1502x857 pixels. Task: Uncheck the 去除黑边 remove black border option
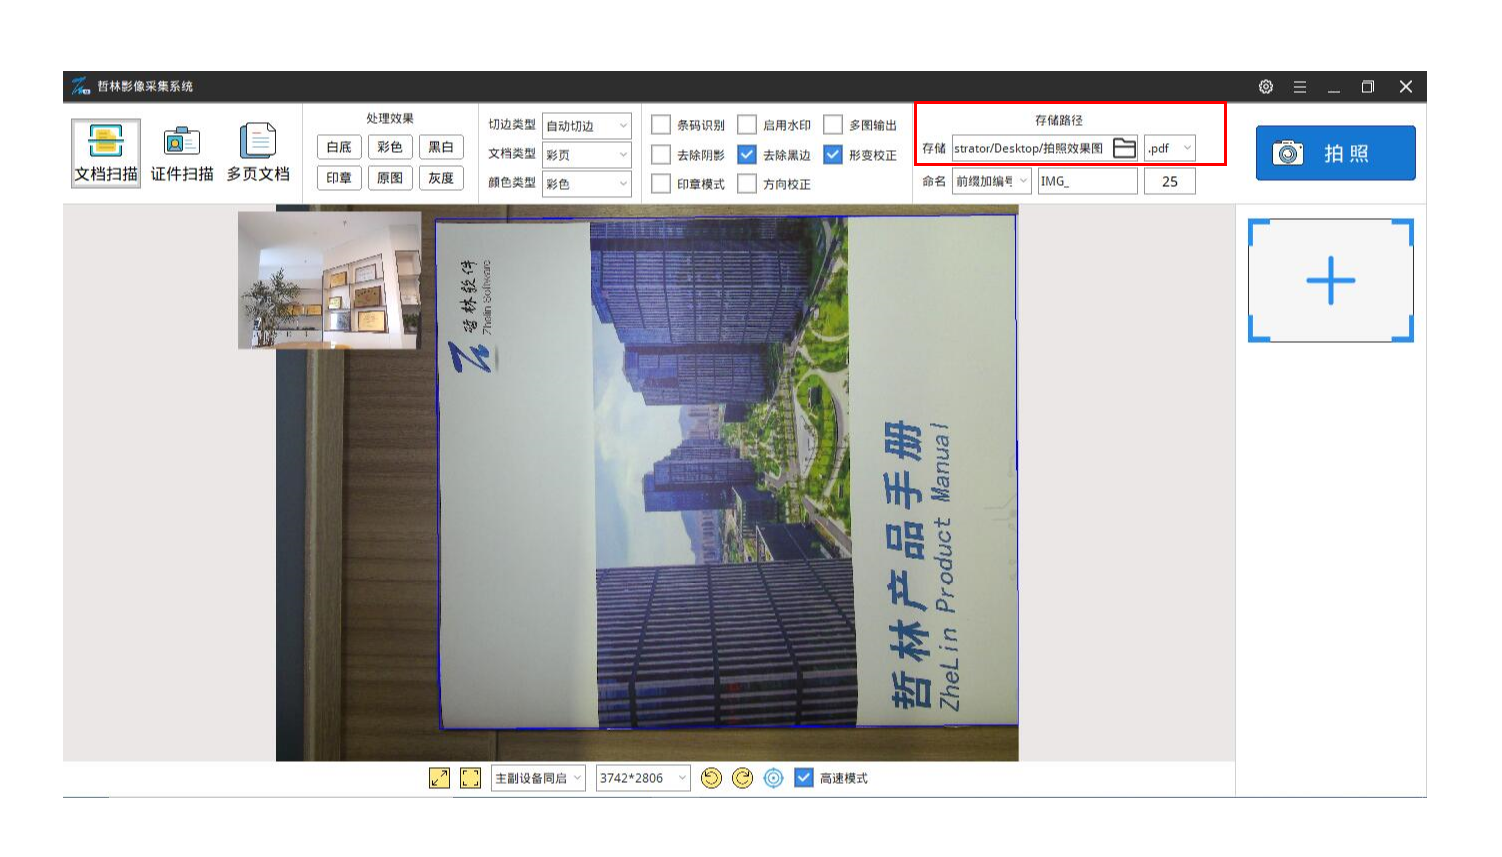click(x=747, y=155)
